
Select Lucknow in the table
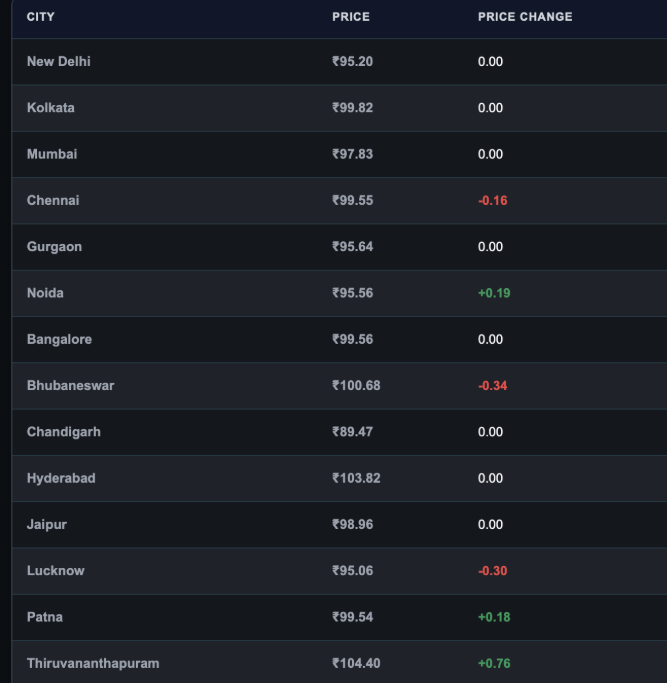(56, 571)
